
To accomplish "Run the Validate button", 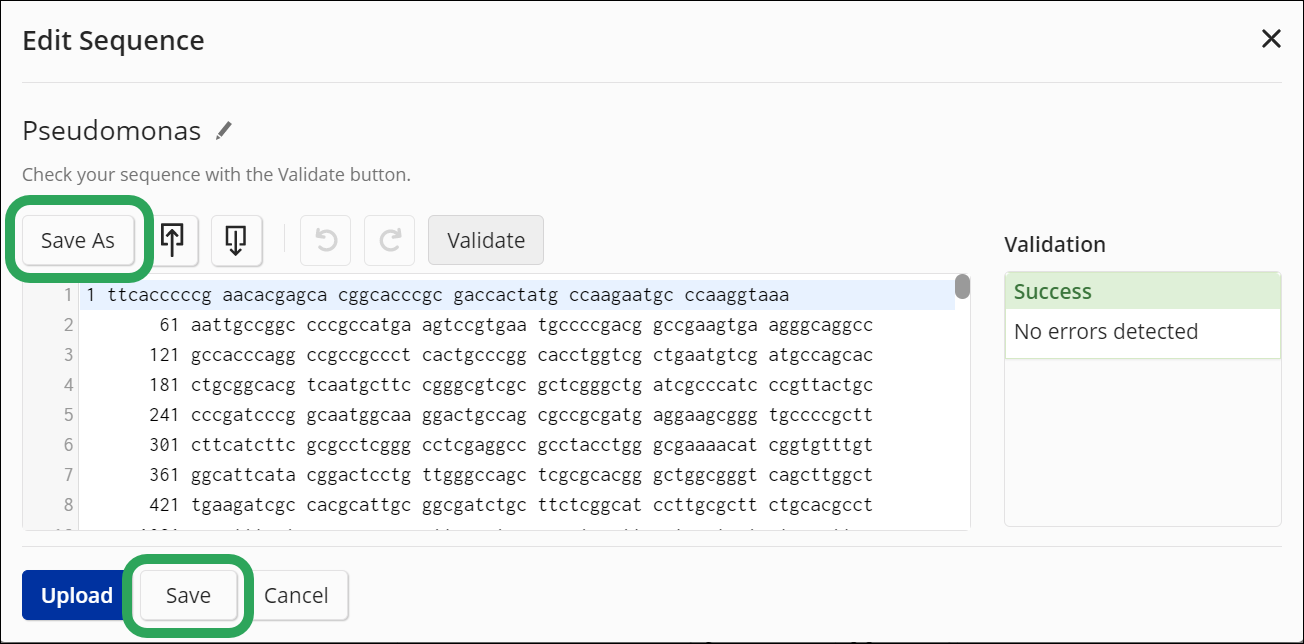I will pos(486,240).
